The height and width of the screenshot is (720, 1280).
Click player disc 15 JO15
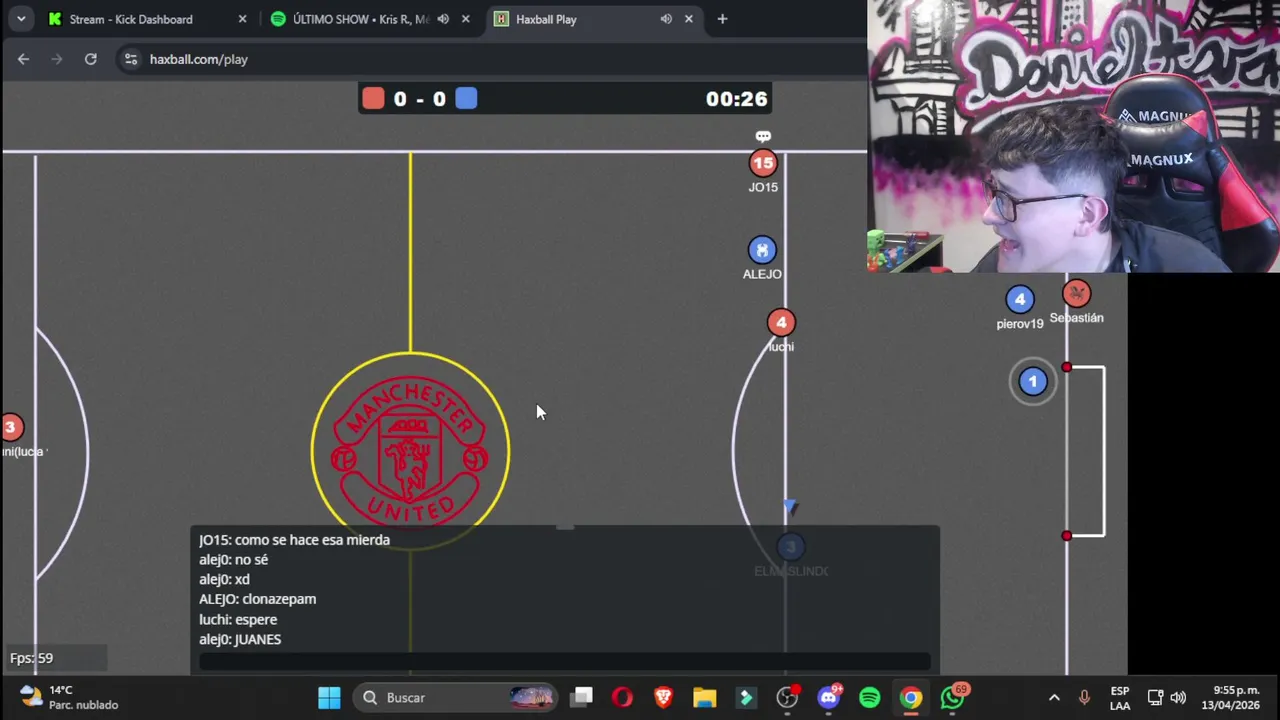[763, 162]
